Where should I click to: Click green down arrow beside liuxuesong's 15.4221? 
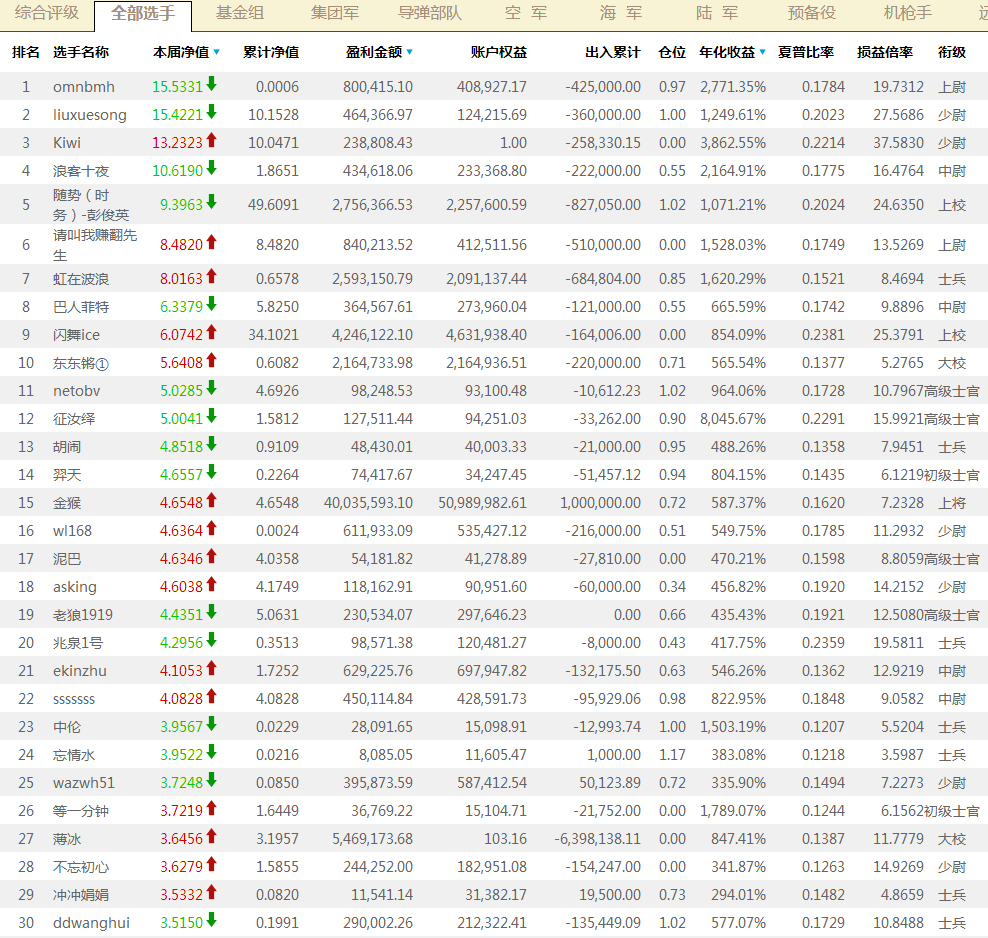click(212, 112)
